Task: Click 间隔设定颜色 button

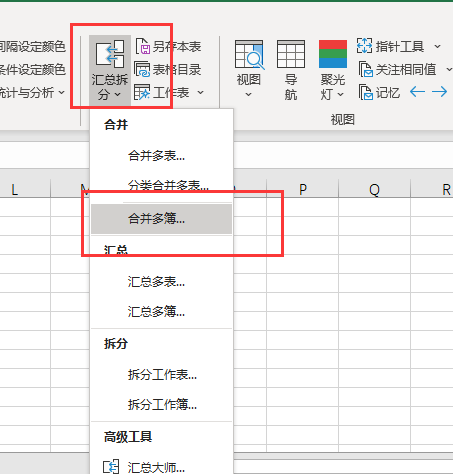Action: (x=32, y=46)
